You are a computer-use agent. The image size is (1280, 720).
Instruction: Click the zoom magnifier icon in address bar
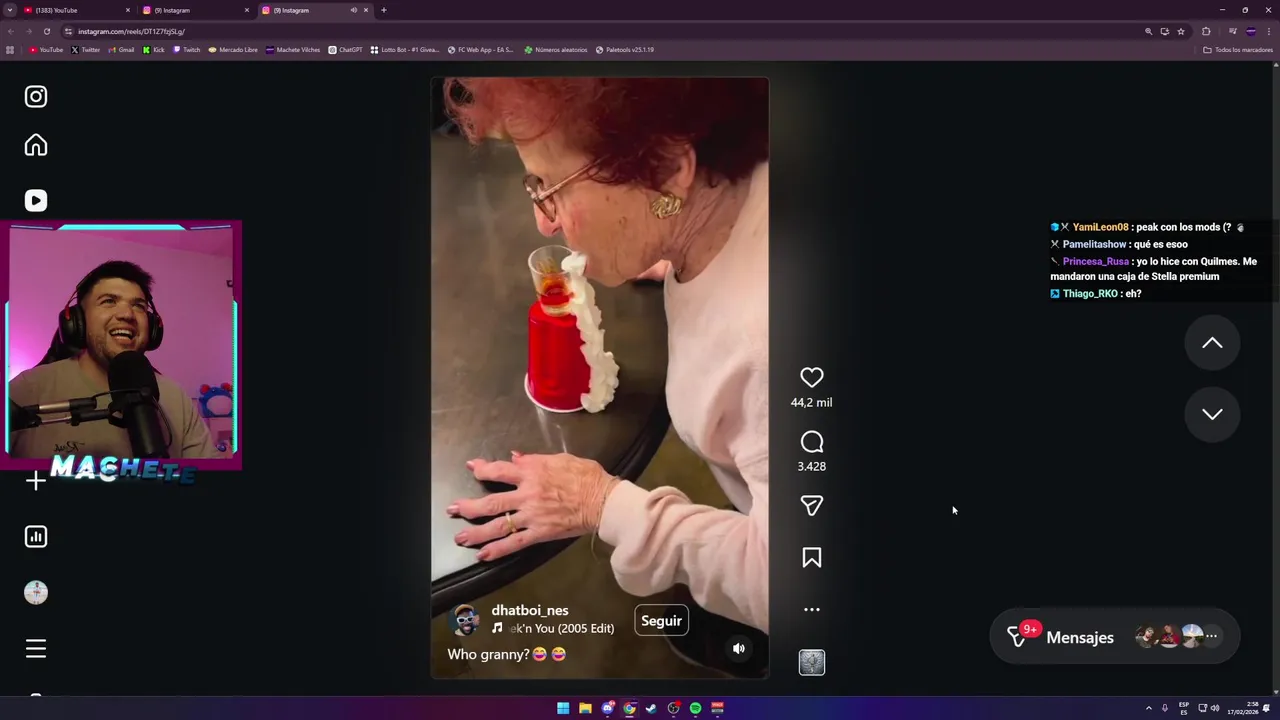pyautogui.click(x=1148, y=31)
